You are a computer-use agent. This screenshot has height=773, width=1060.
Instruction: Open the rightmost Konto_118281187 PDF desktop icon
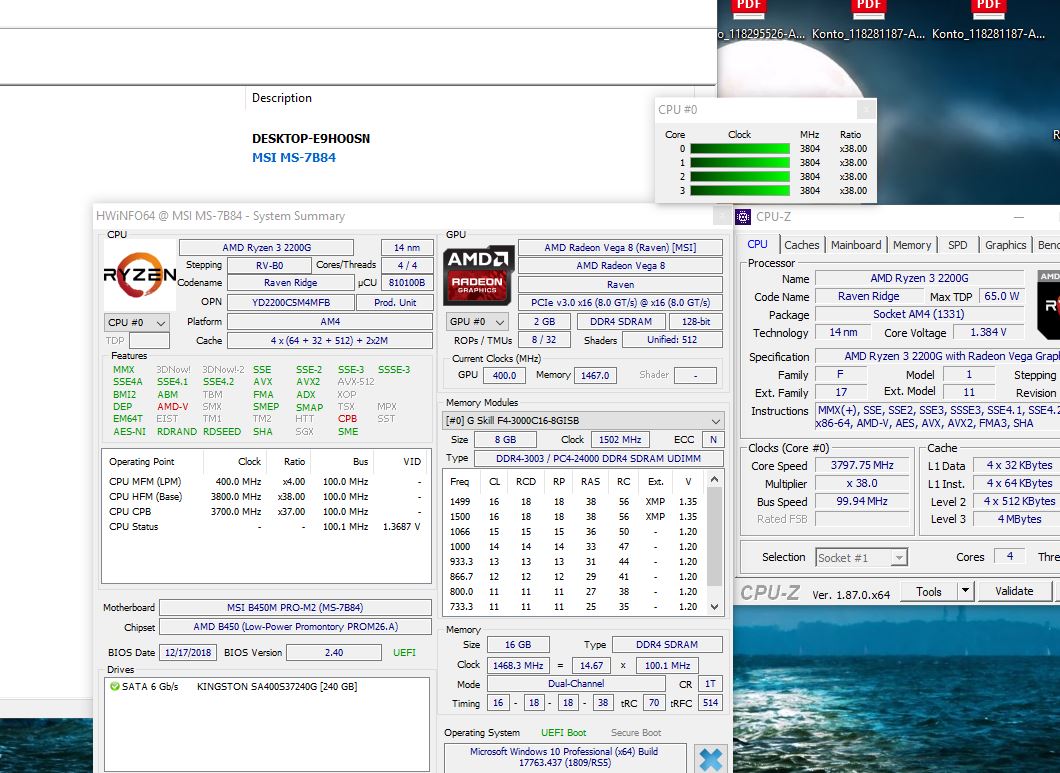coord(988,20)
